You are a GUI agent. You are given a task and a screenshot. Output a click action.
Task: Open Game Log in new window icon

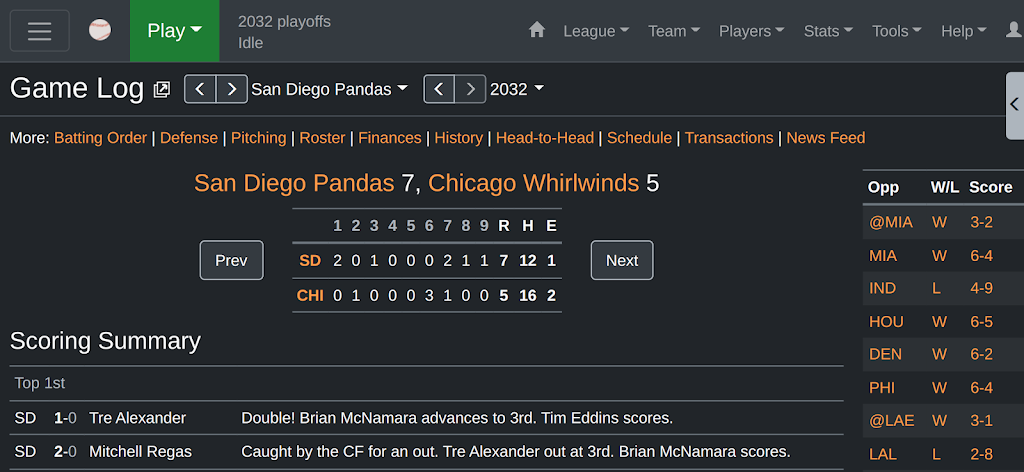tap(161, 89)
